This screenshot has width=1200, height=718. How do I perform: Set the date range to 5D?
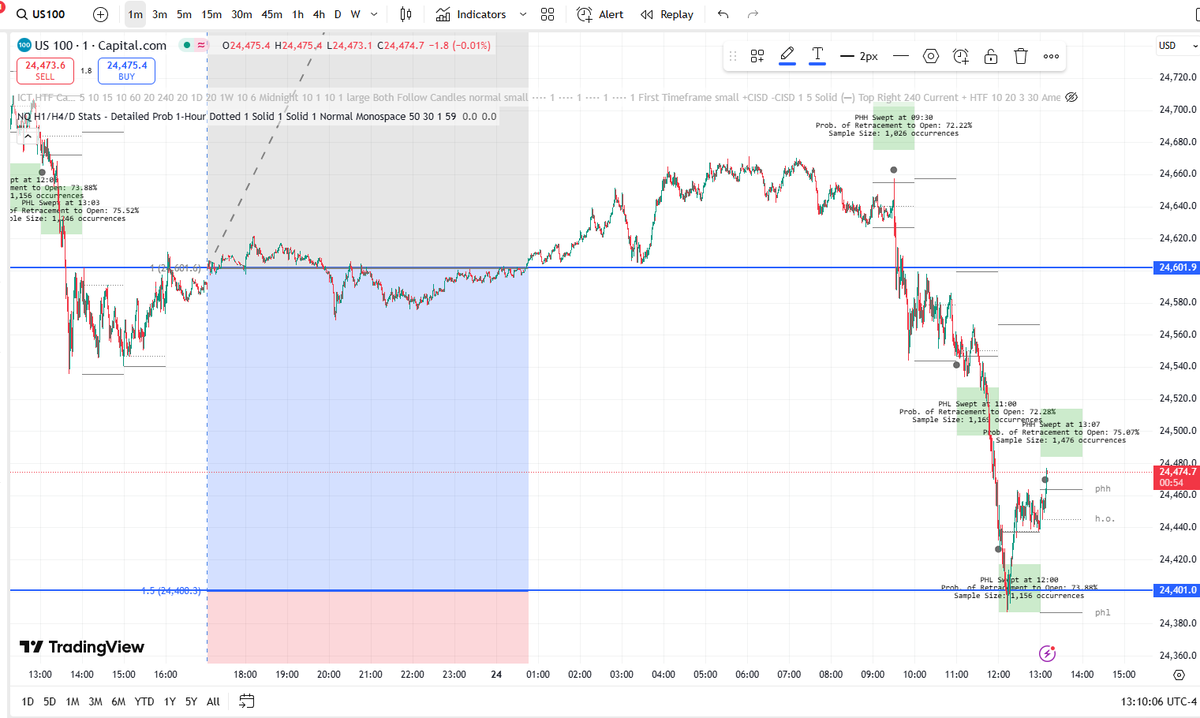(x=50, y=701)
